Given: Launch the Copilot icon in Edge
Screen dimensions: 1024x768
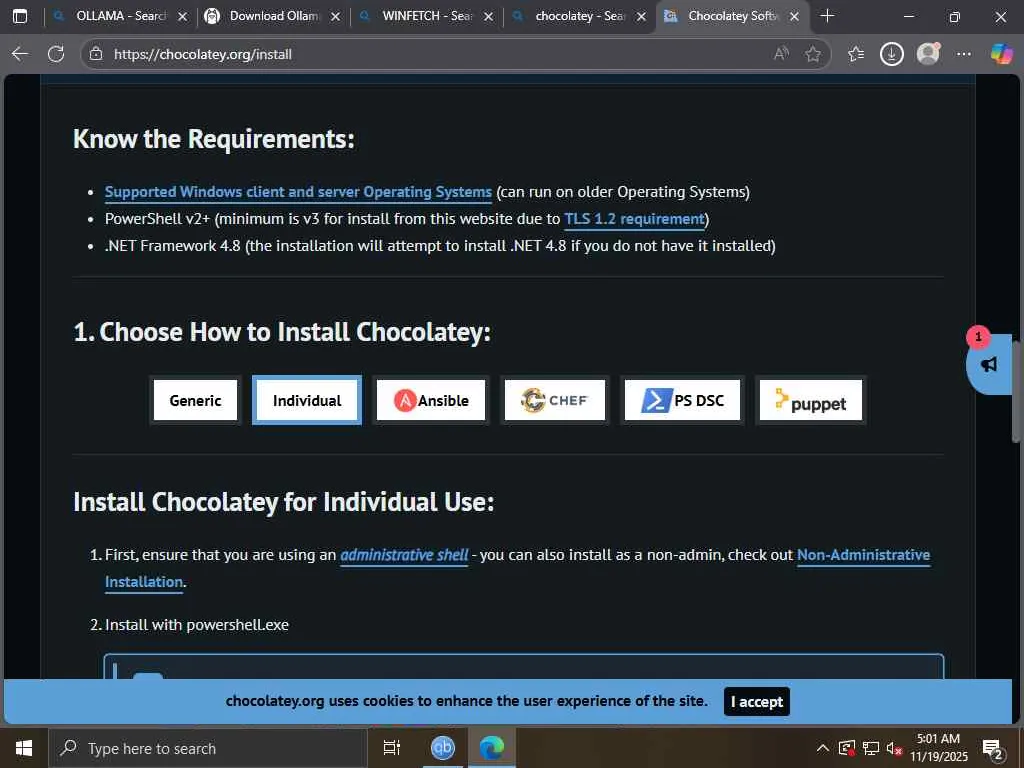Looking at the screenshot, I should (1000, 54).
